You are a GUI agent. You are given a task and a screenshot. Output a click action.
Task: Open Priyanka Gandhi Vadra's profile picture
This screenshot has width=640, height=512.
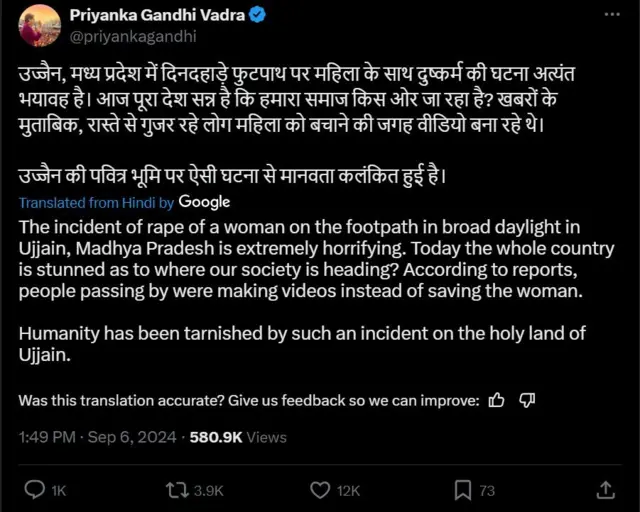(x=42, y=25)
